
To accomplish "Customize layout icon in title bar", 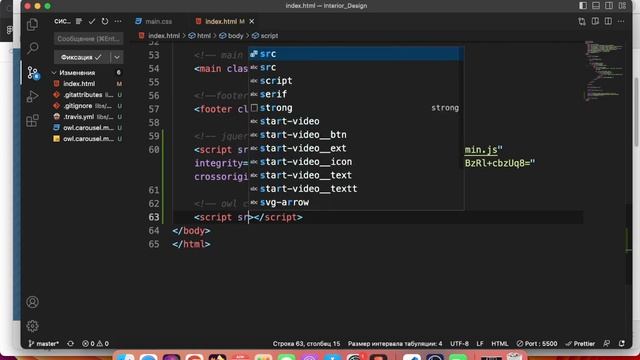I will coord(622,6).
